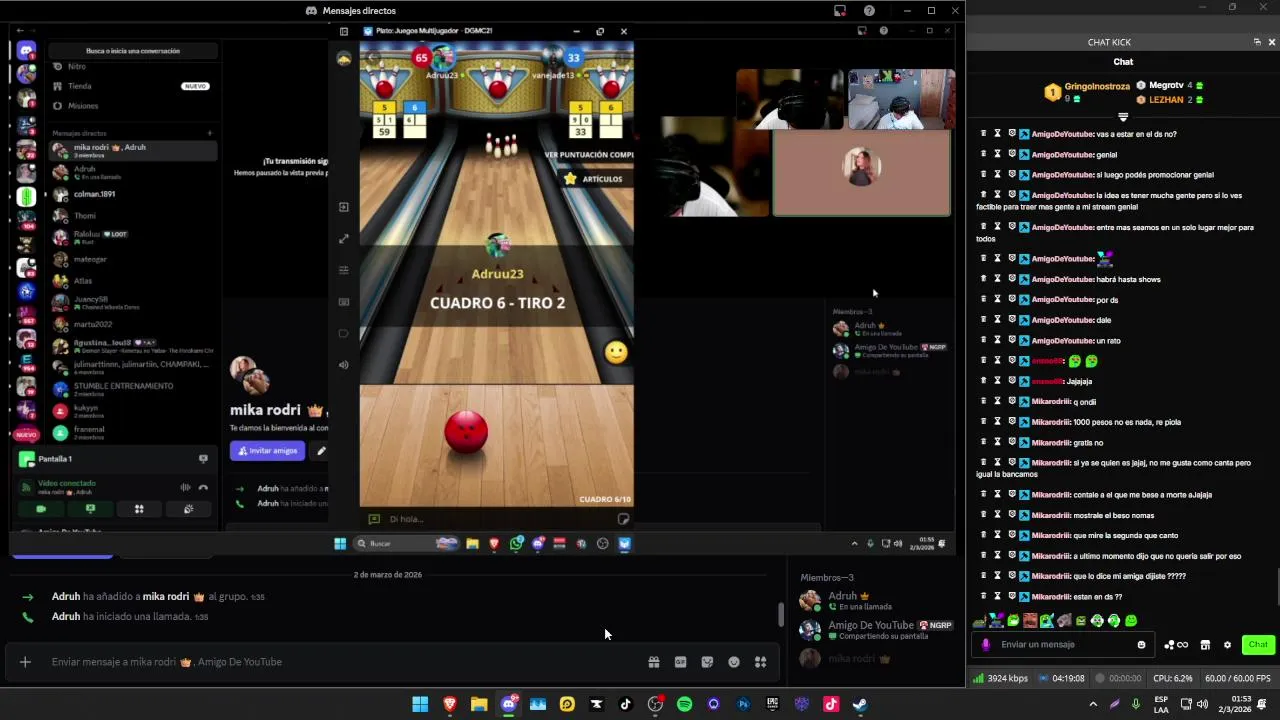Open the gift icon in message bar
The image size is (1280, 720).
point(653,662)
